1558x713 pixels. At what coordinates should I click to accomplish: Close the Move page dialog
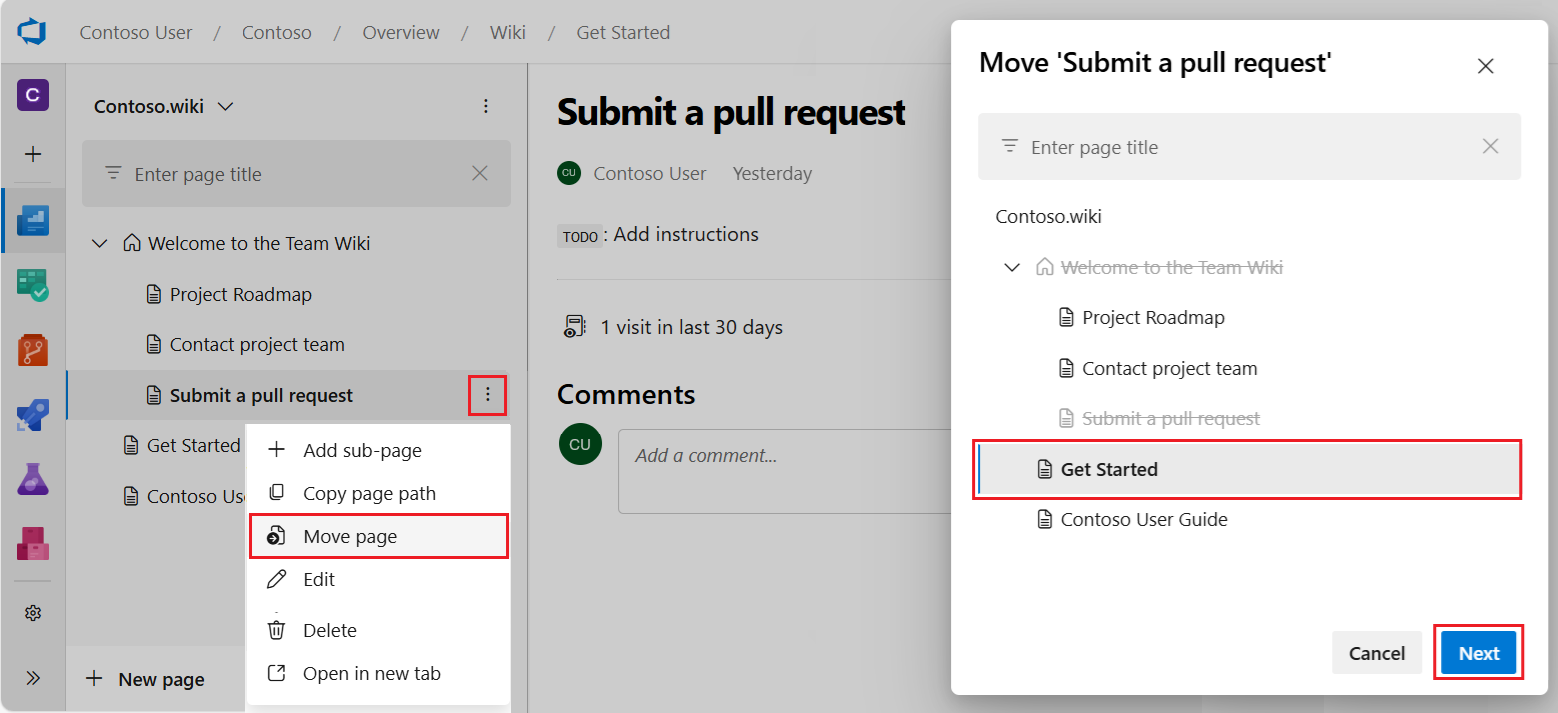(1486, 66)
